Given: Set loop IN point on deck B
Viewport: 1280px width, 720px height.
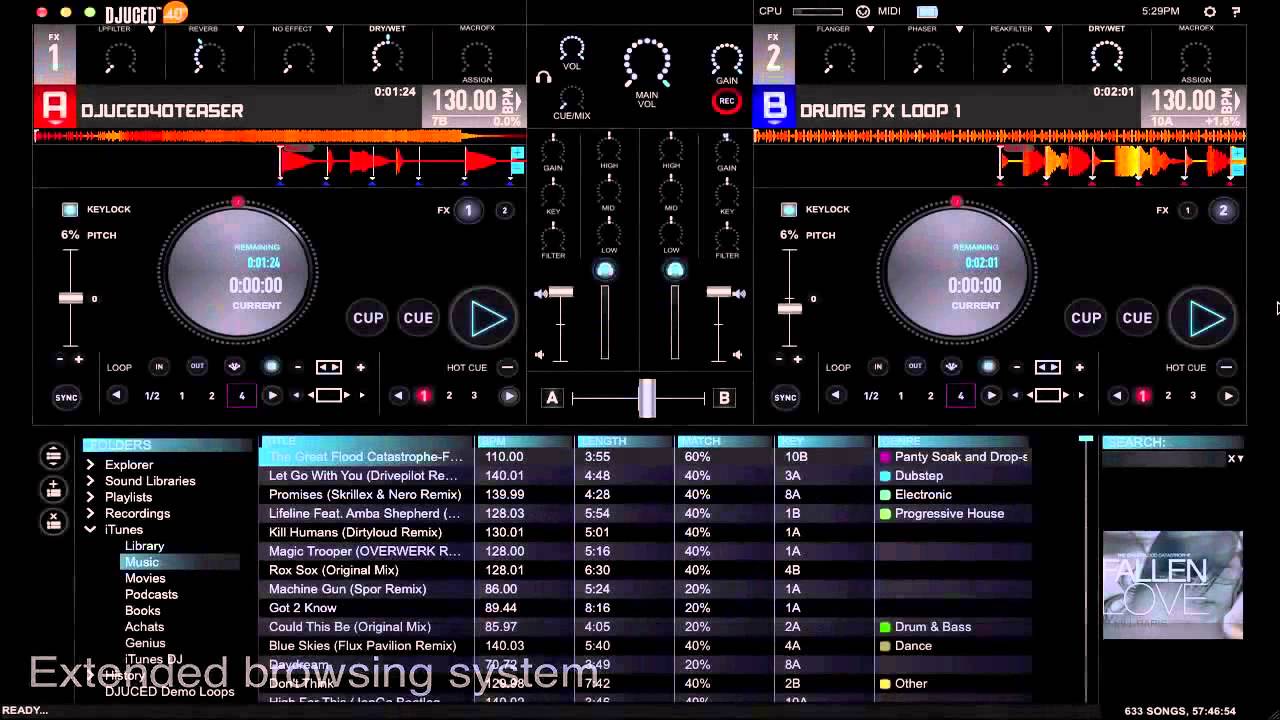Looking at the screenshot, I should point(877,367).
